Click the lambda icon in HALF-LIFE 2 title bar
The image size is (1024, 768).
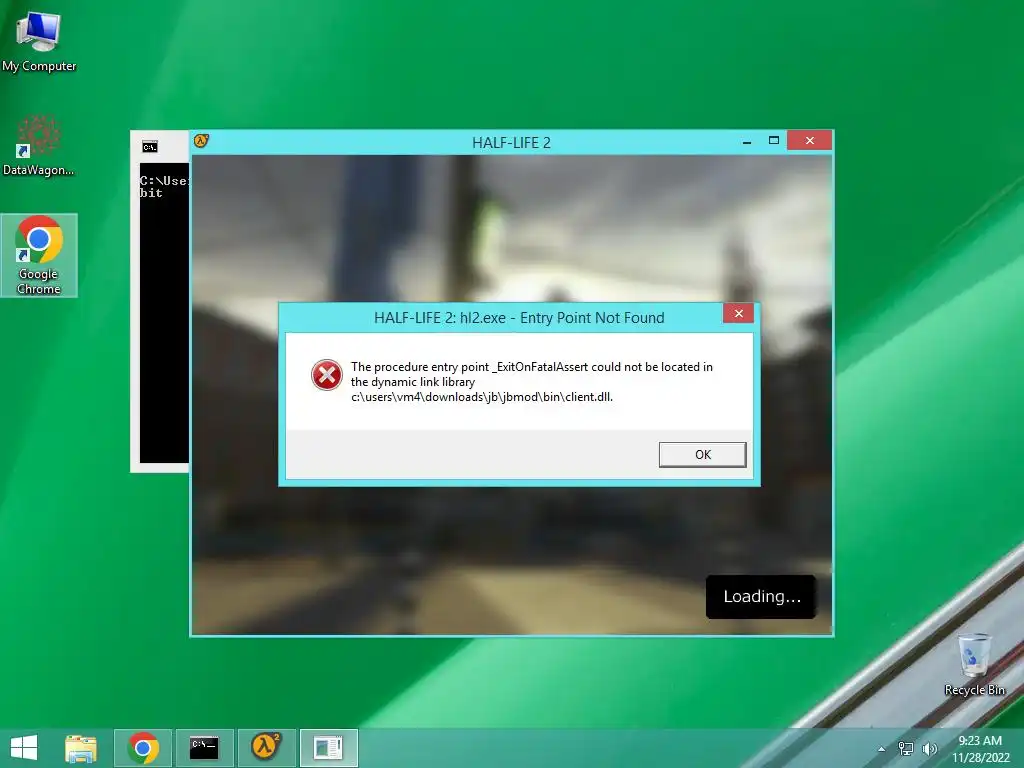point(201,140)
